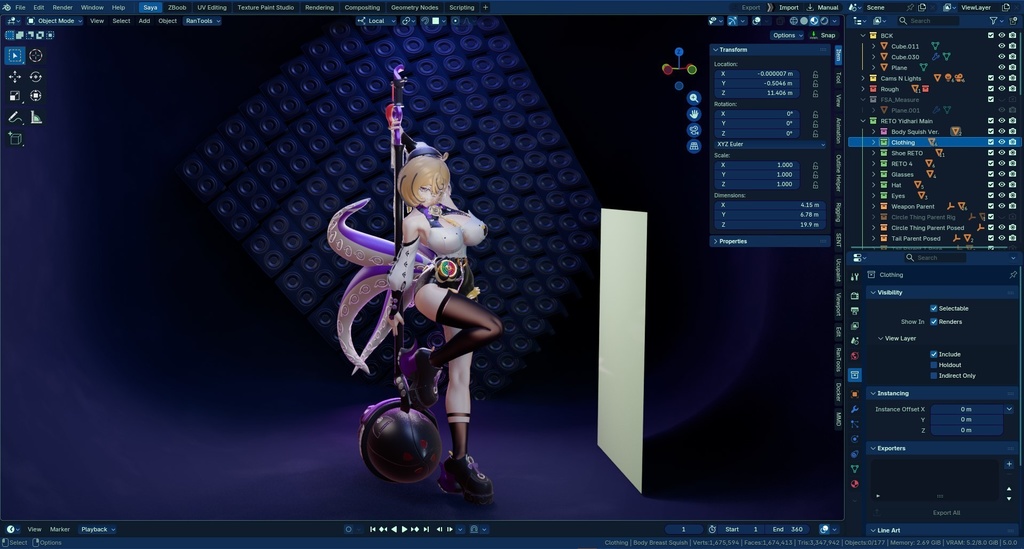Select the Rotate tool

[36, 77]
